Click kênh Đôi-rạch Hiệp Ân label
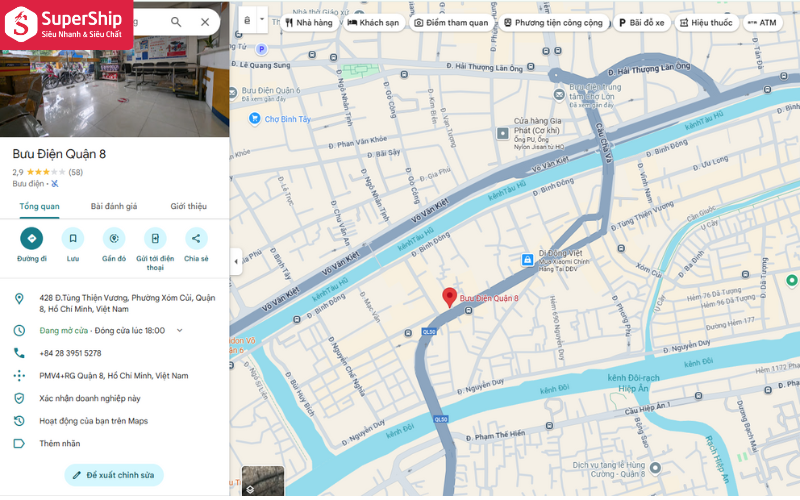 pyautogui.click(x=634, y=383)
